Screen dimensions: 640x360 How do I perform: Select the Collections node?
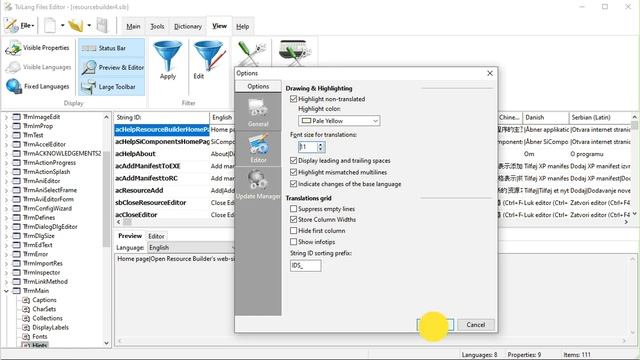47,318
